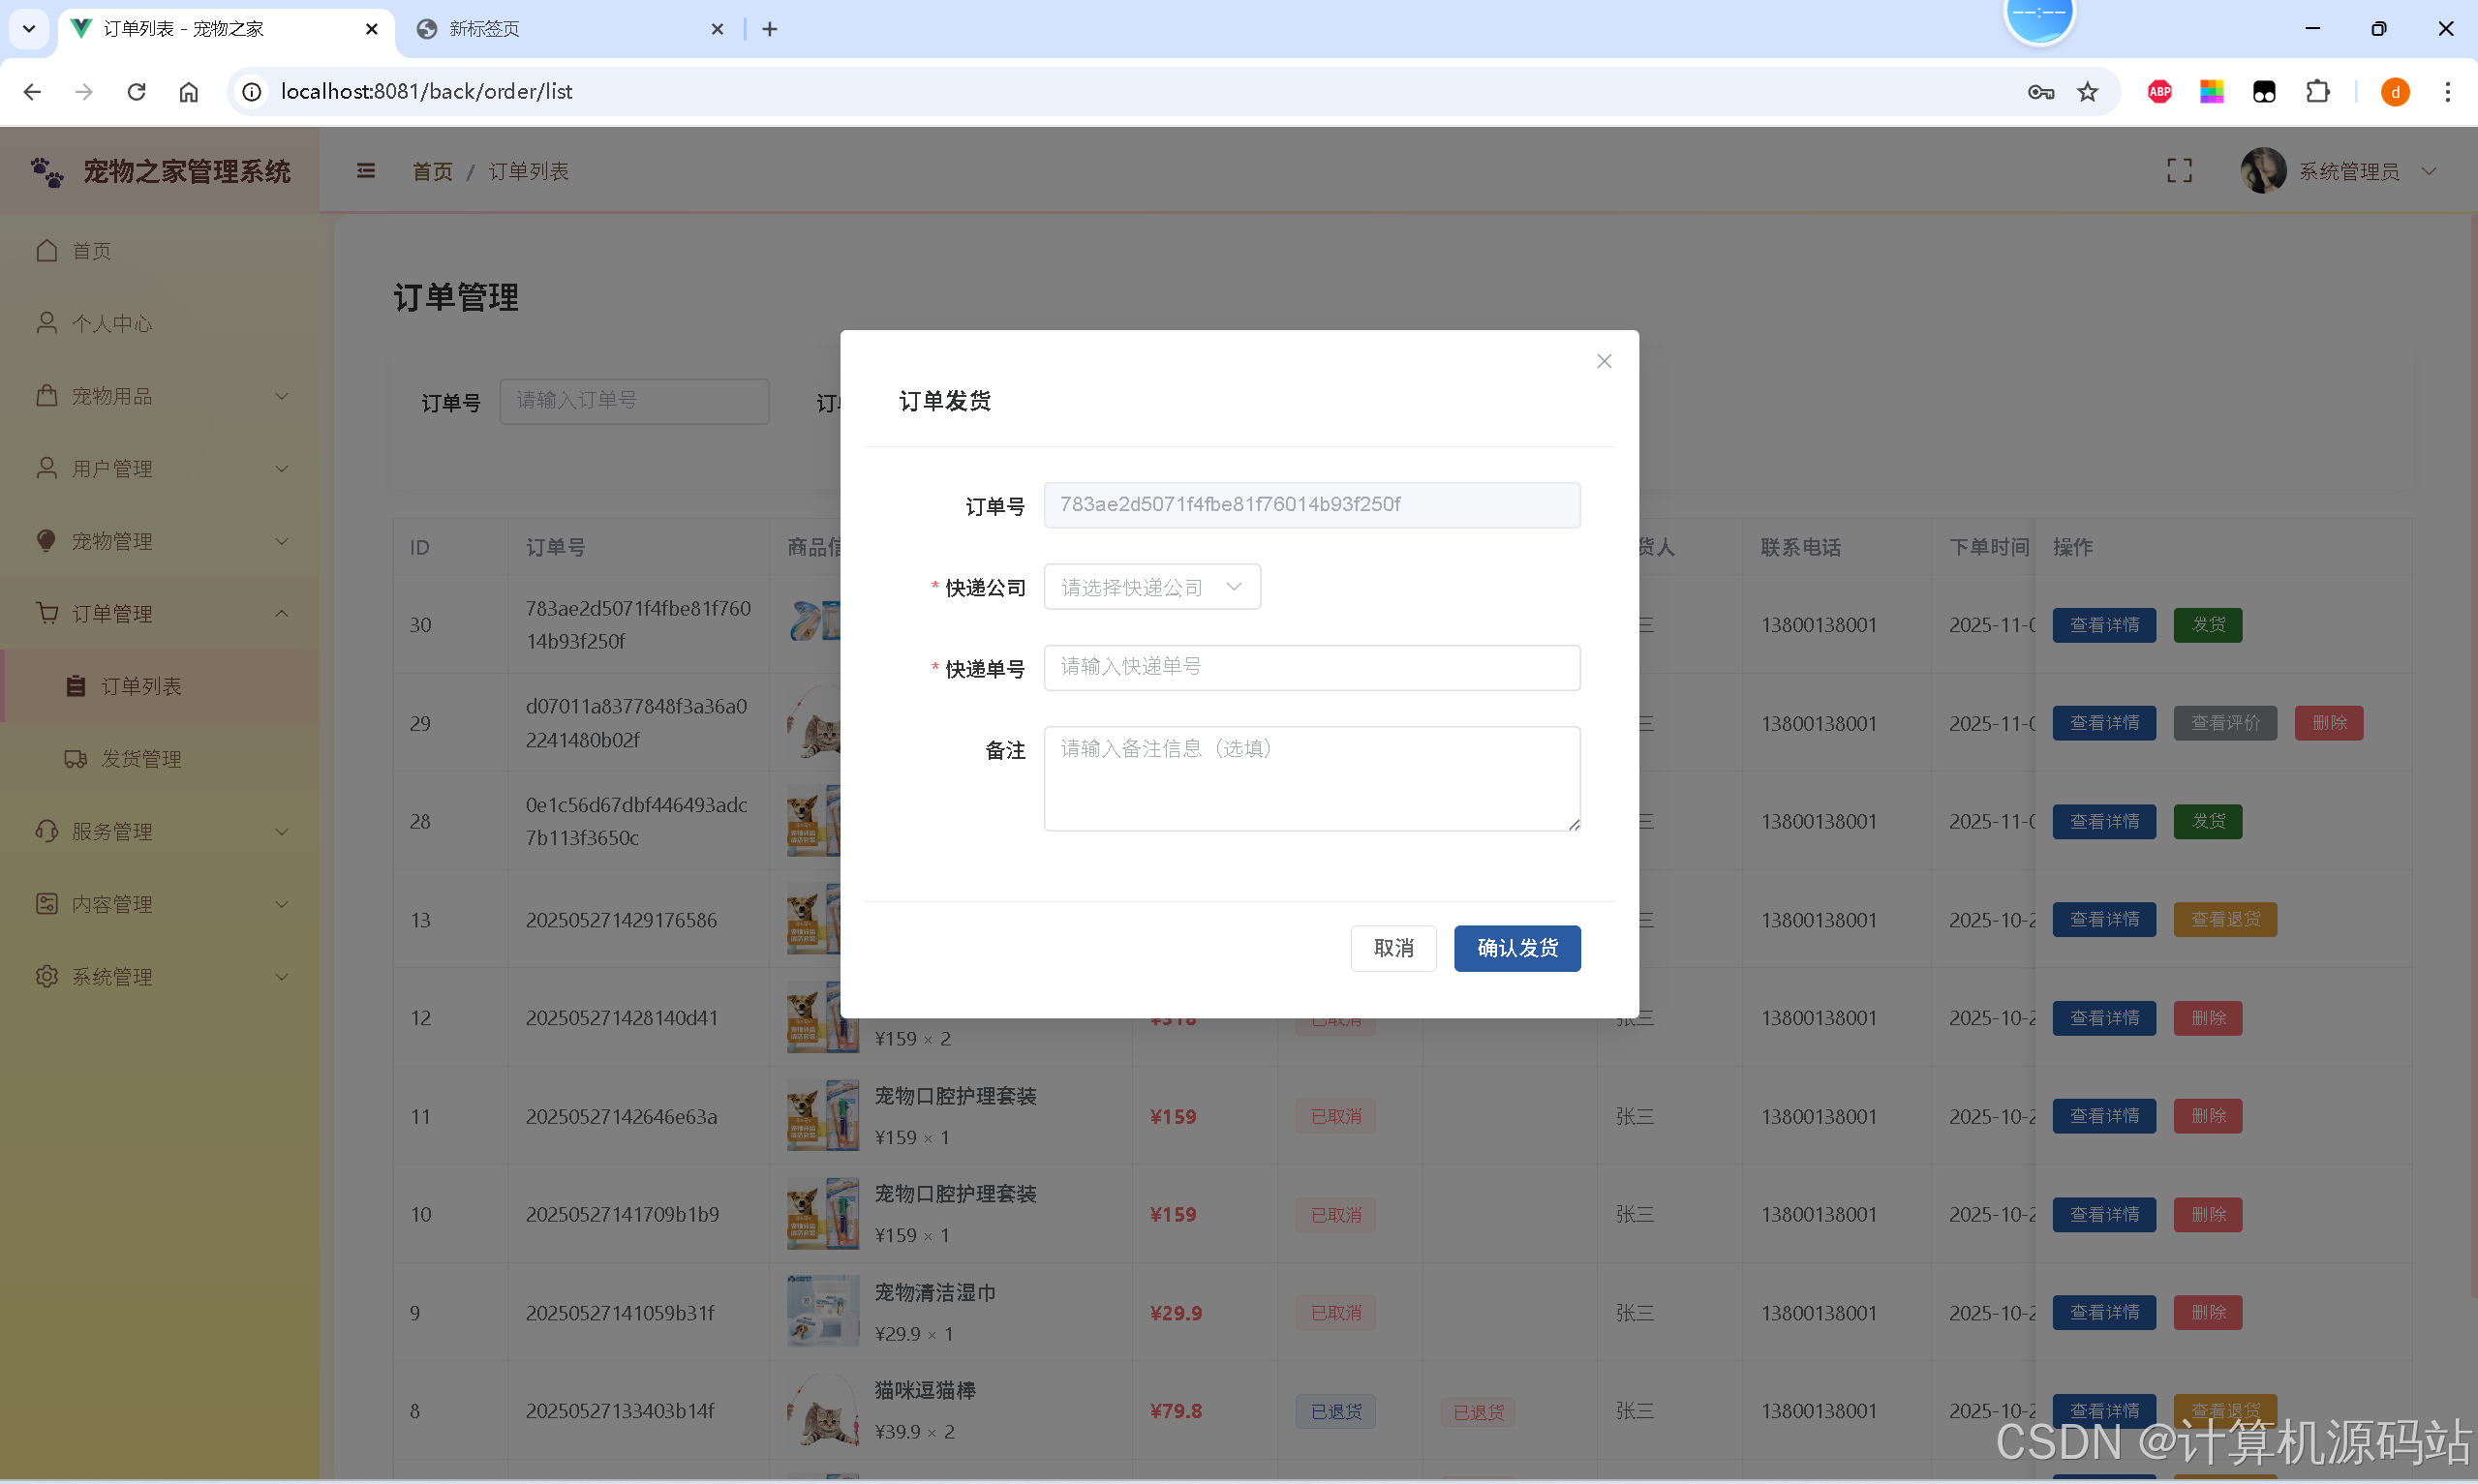Click browser home icon

tap(189, 92)
